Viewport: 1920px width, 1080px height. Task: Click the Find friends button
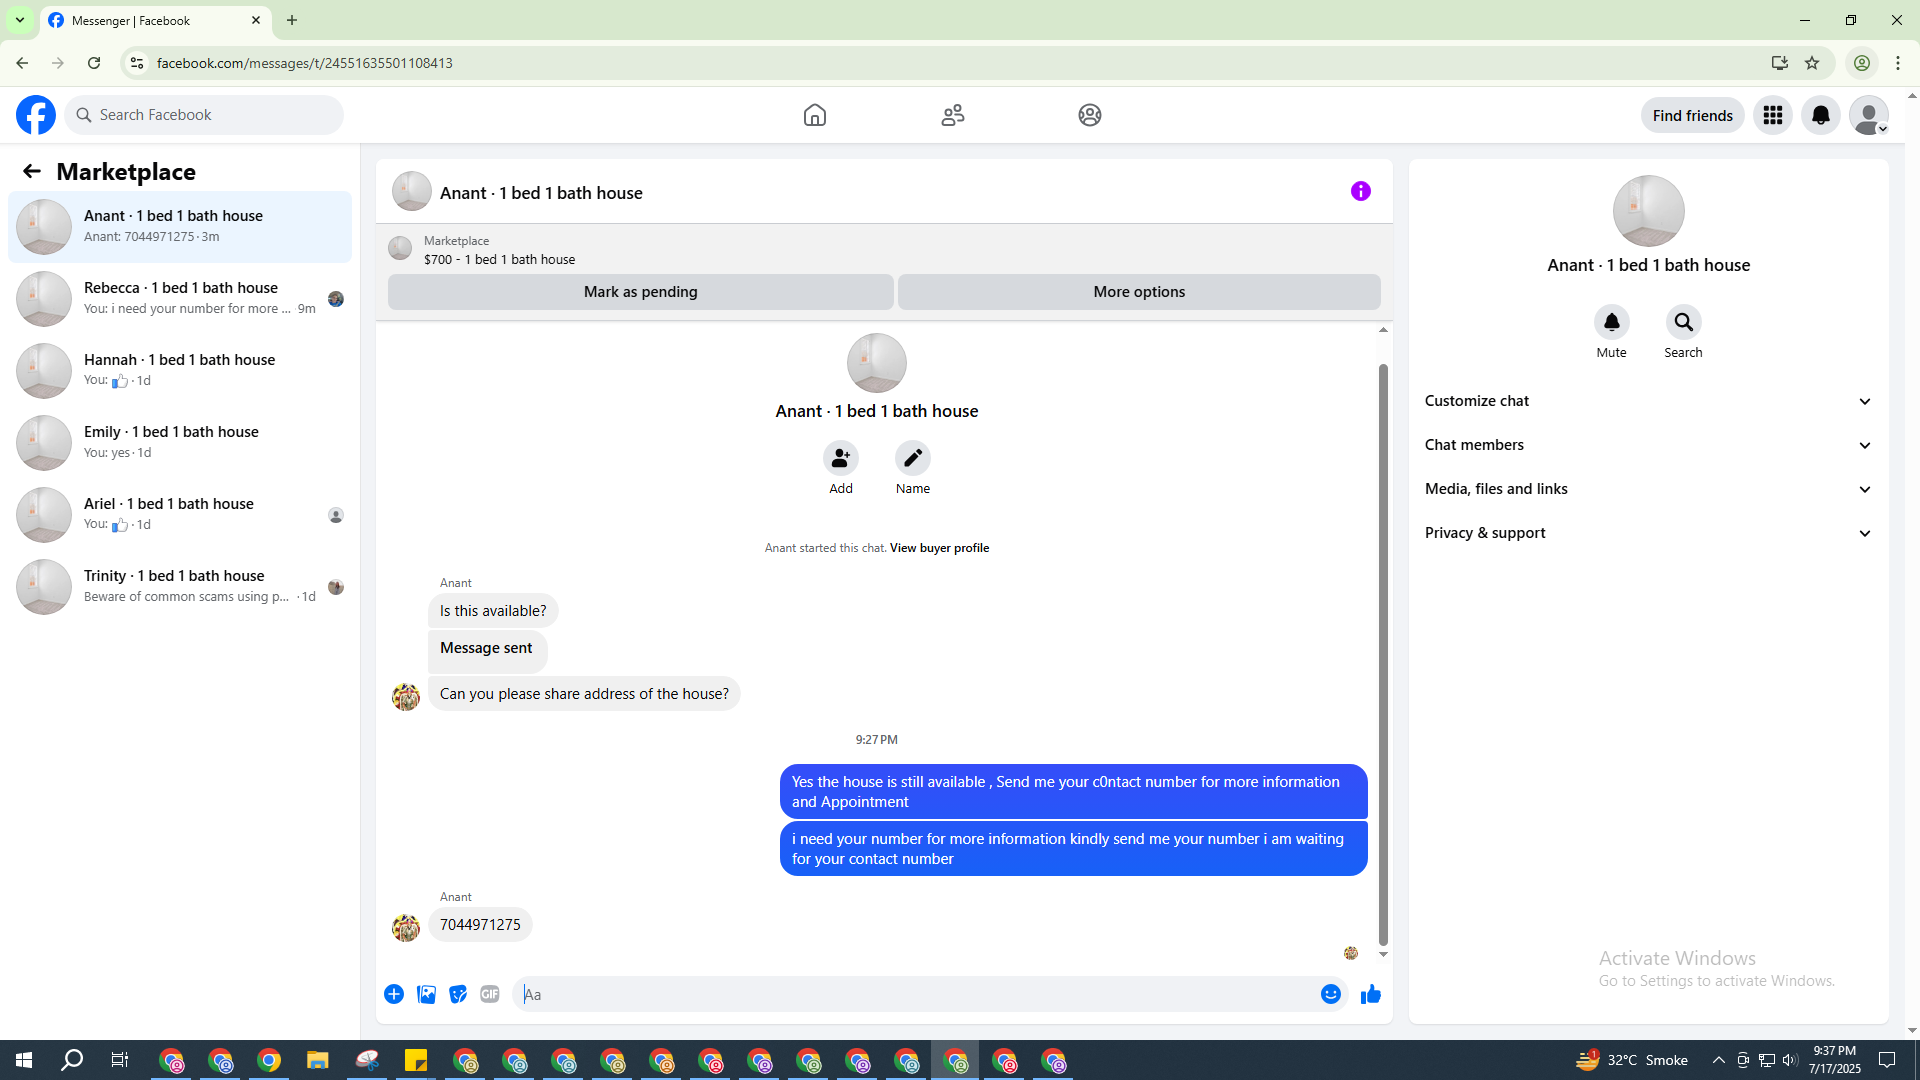pos(1693,115)
